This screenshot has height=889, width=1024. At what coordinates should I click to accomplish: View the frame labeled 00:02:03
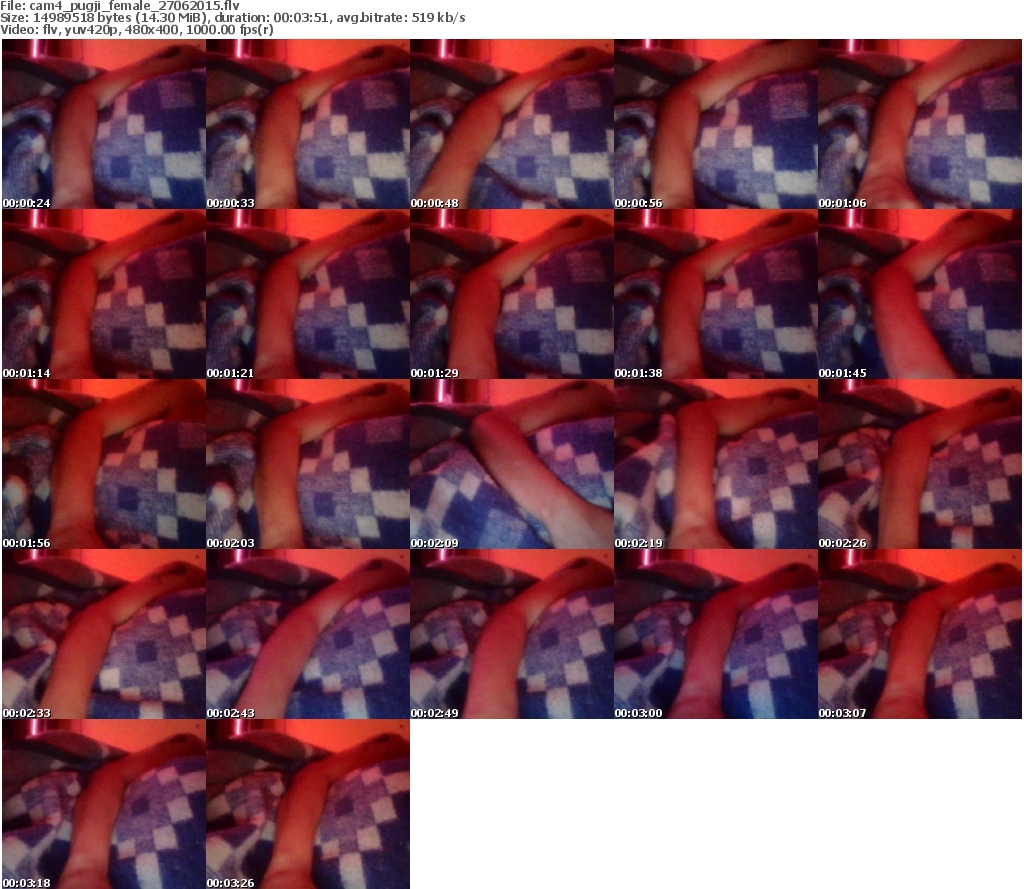click(308, 464)
